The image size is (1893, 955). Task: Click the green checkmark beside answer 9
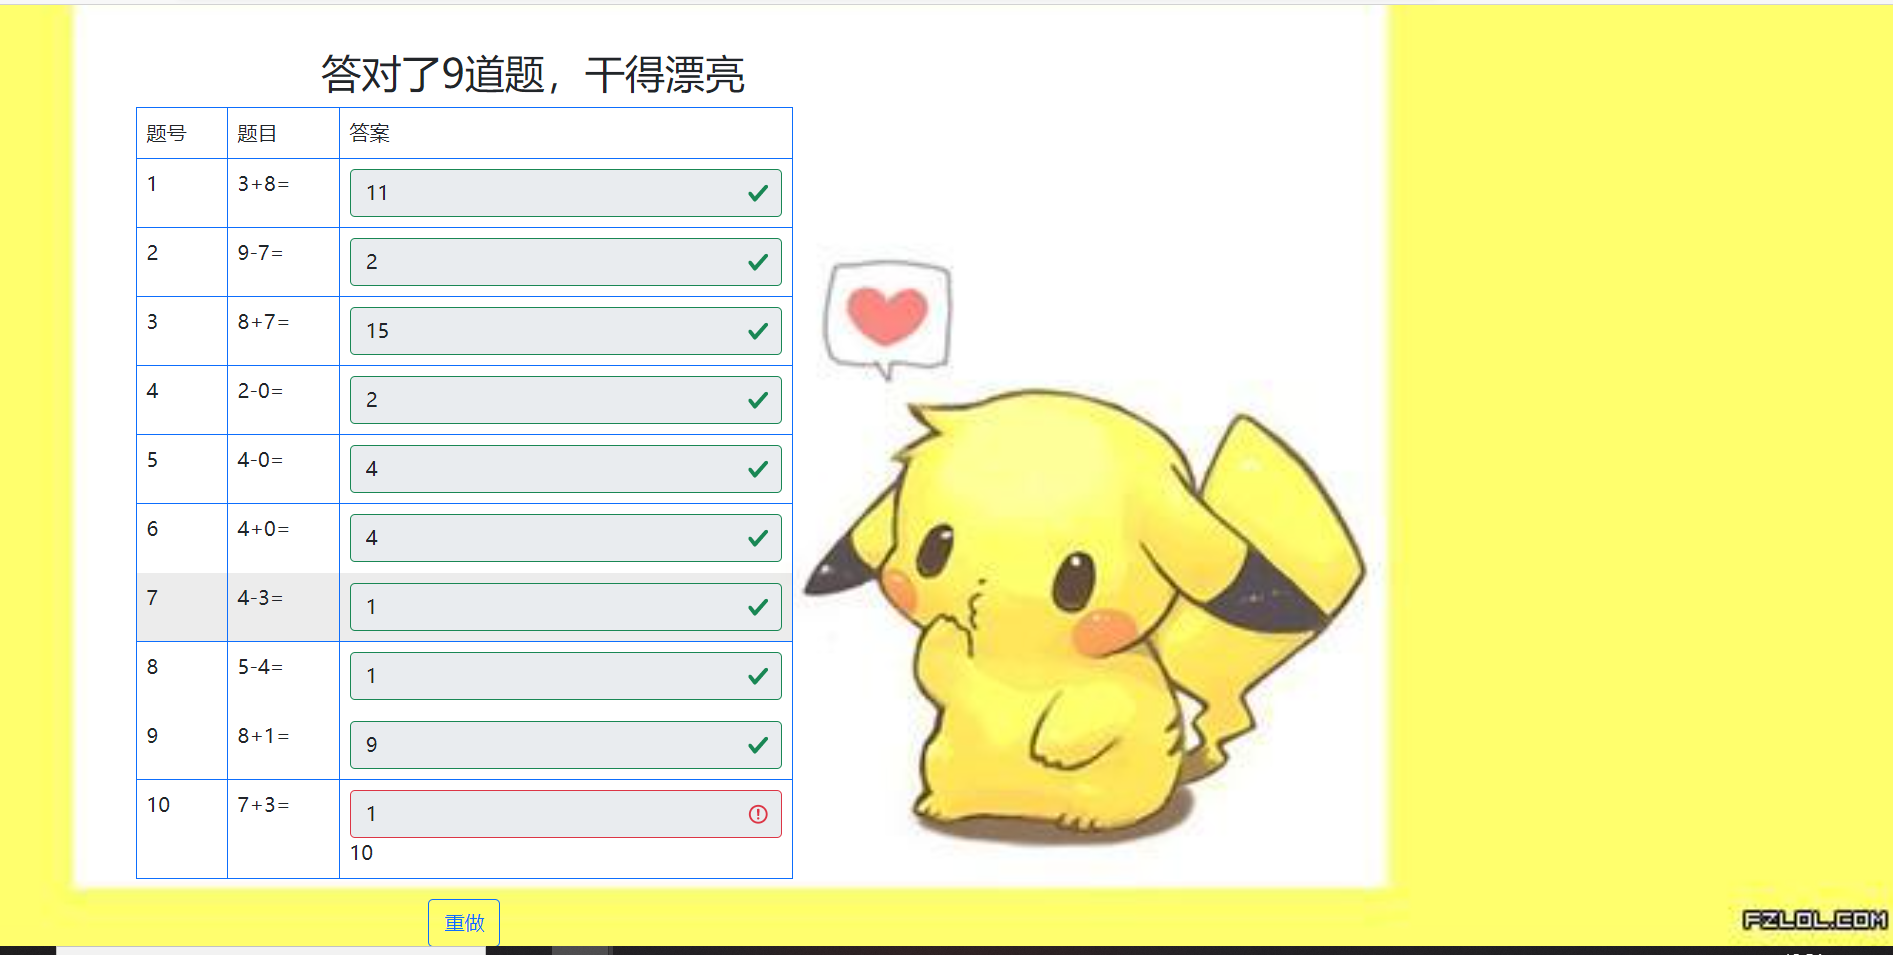(x=758, y=745)
